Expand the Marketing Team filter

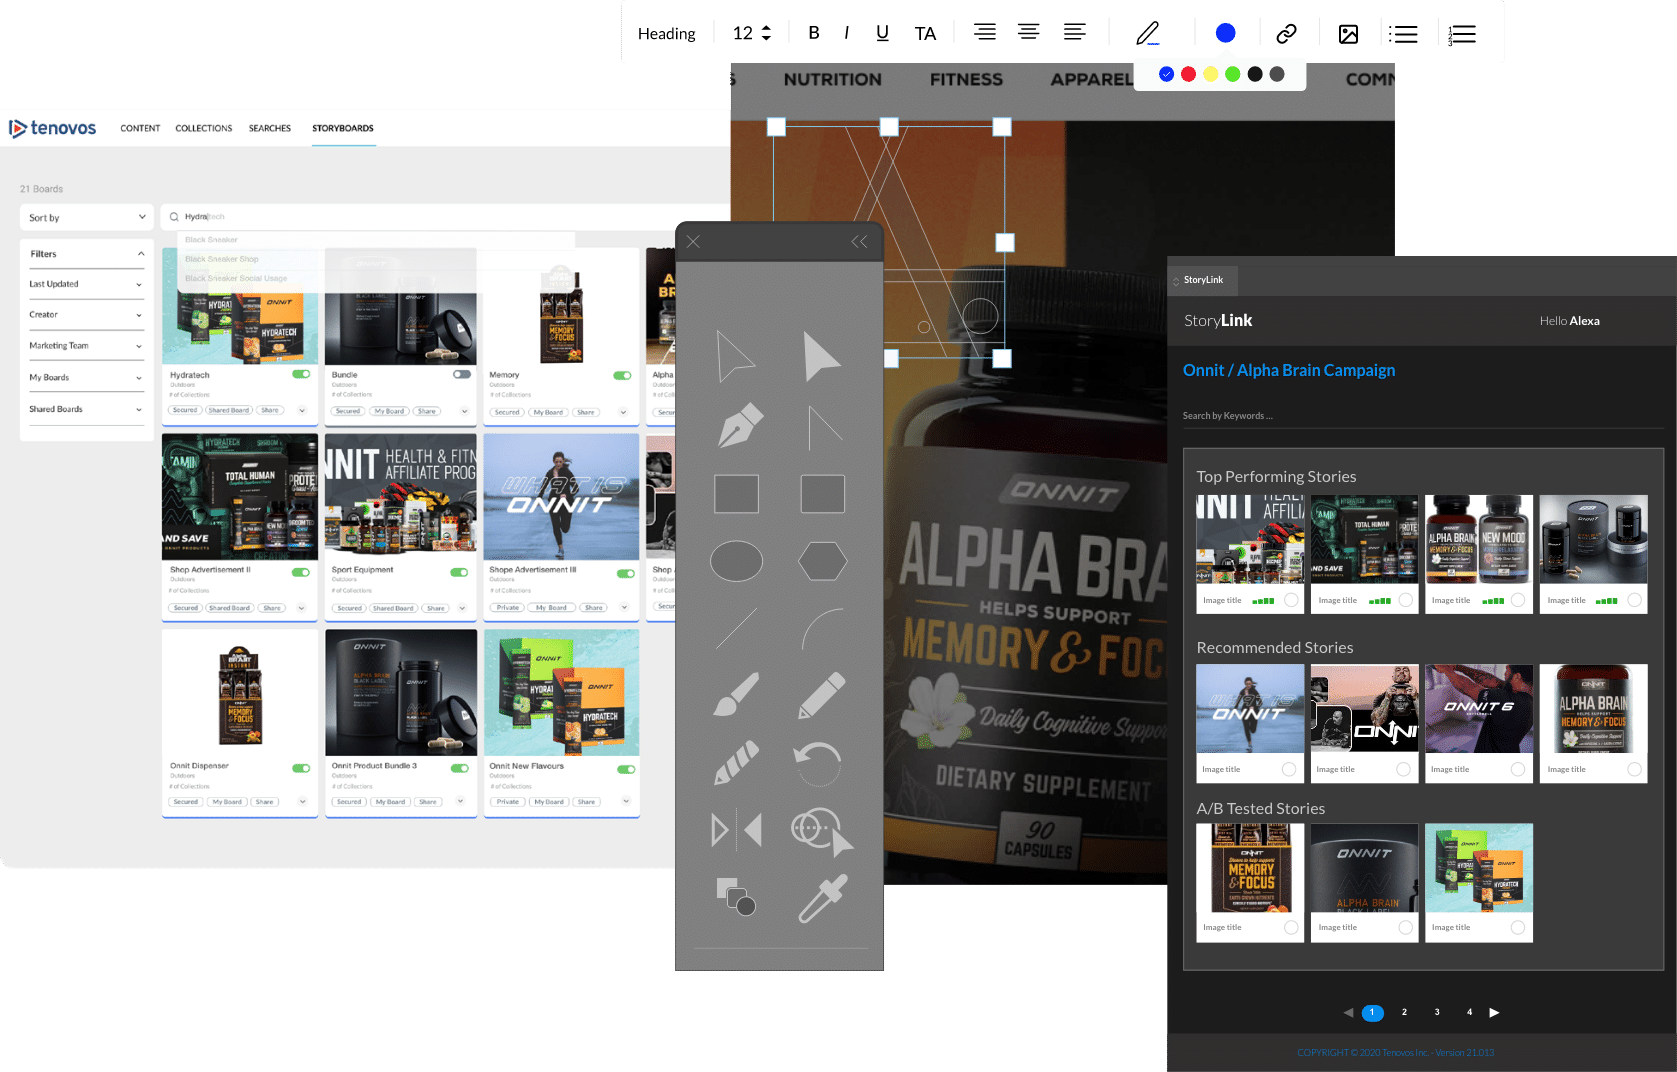click(x=86, y=346)
